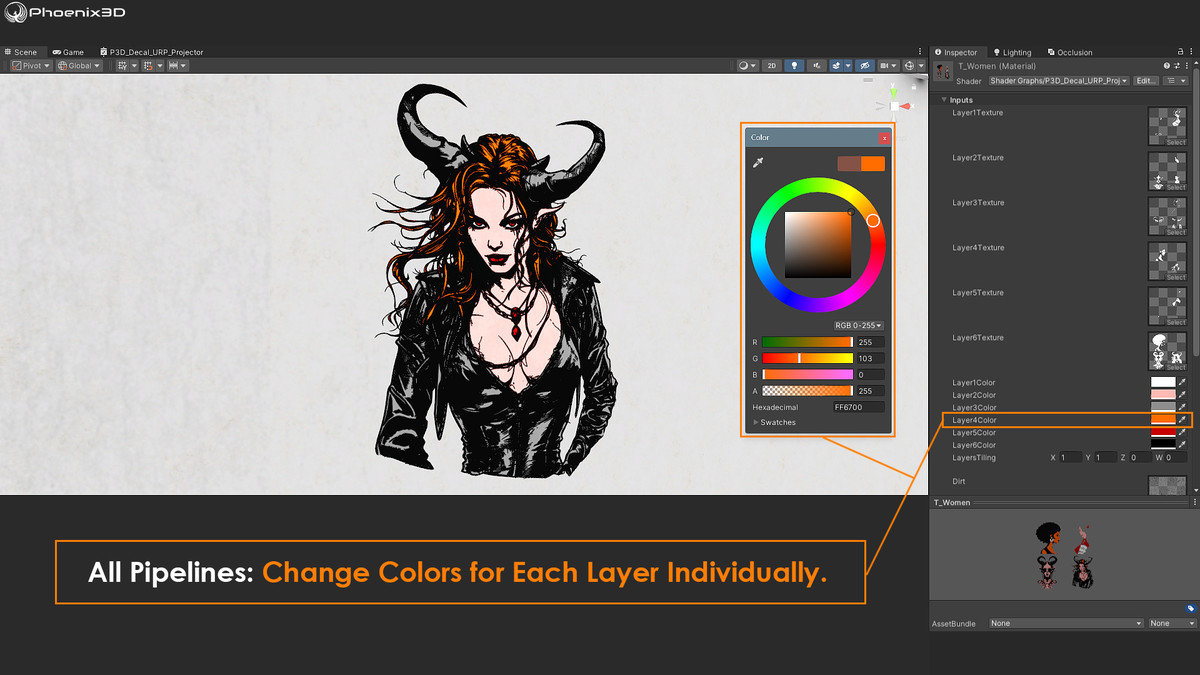Viewport: 1200px width, 675px height.
Task: Pick Layer1Color with its eyedropper icon
Action: (x=1182, y=382)
